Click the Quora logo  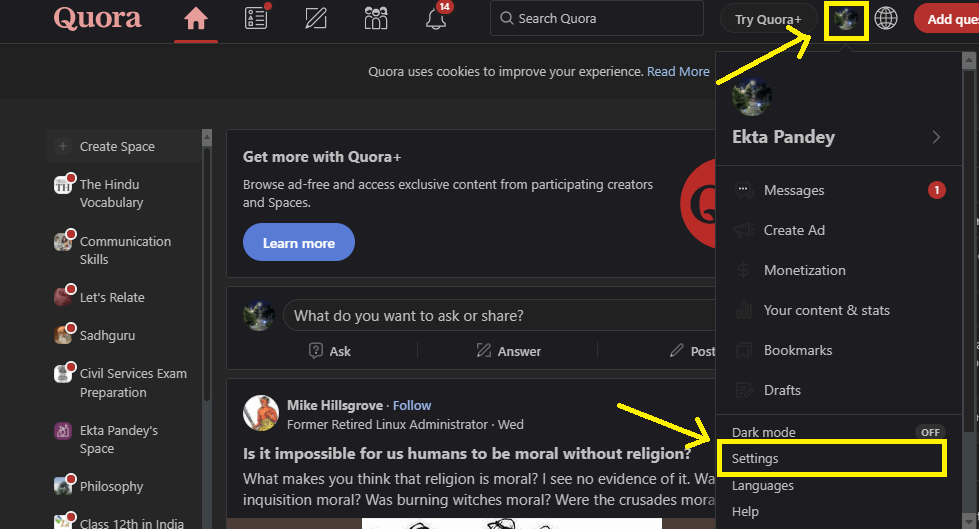tap(97, 19)
